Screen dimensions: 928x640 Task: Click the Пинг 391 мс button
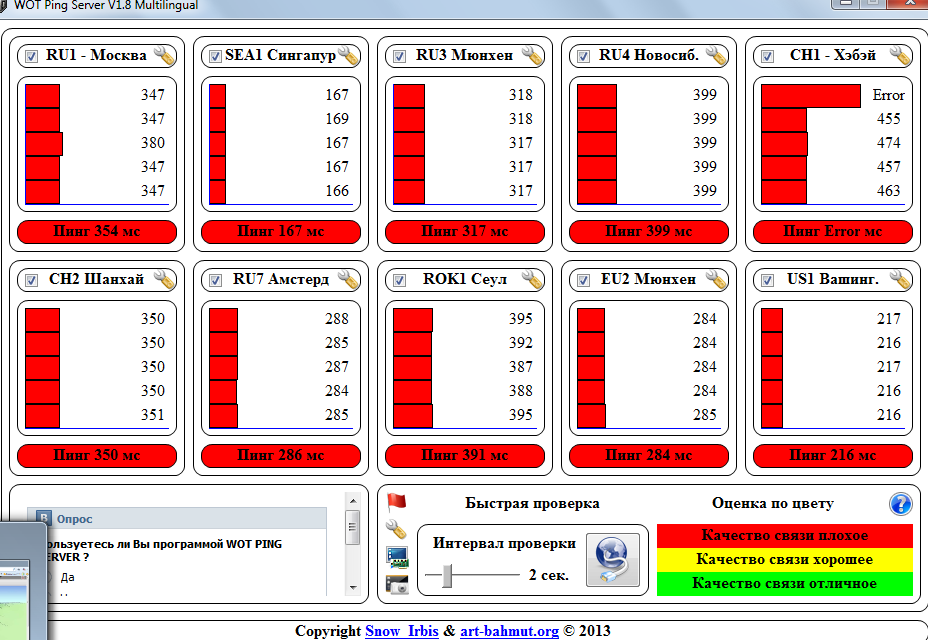[x=465, y=455]
